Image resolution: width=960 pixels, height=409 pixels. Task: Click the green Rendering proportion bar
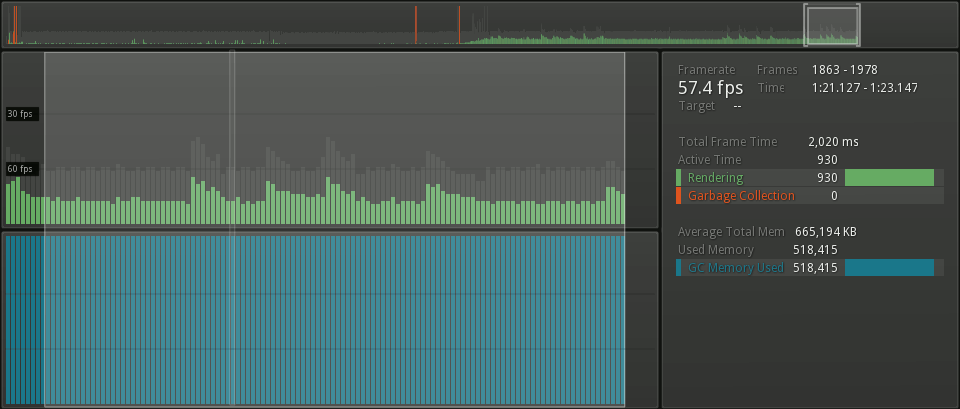889,178
